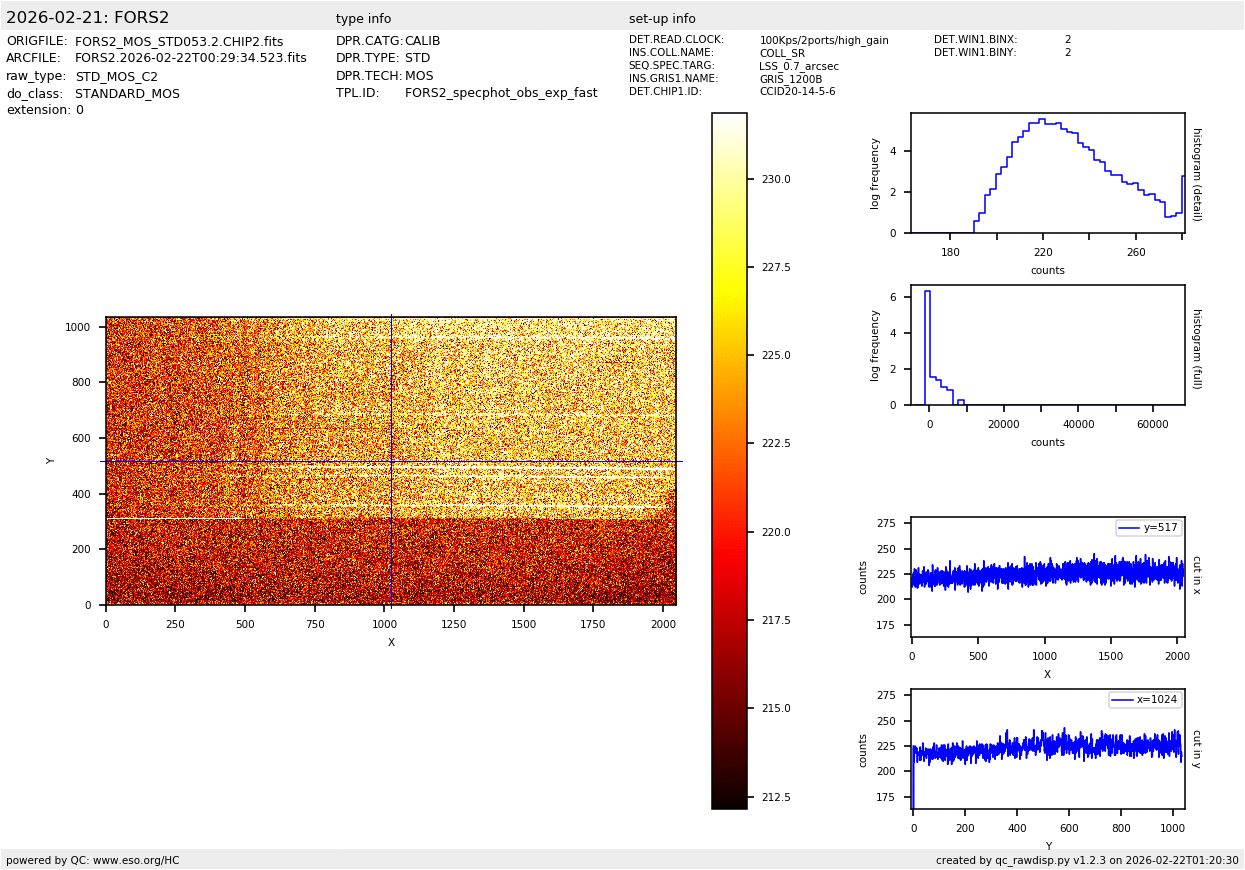Image resolution: width=1245 pixels, height=870 pixels.
Task: Click the ARCFILE filename value
Action: pos(191,59)
